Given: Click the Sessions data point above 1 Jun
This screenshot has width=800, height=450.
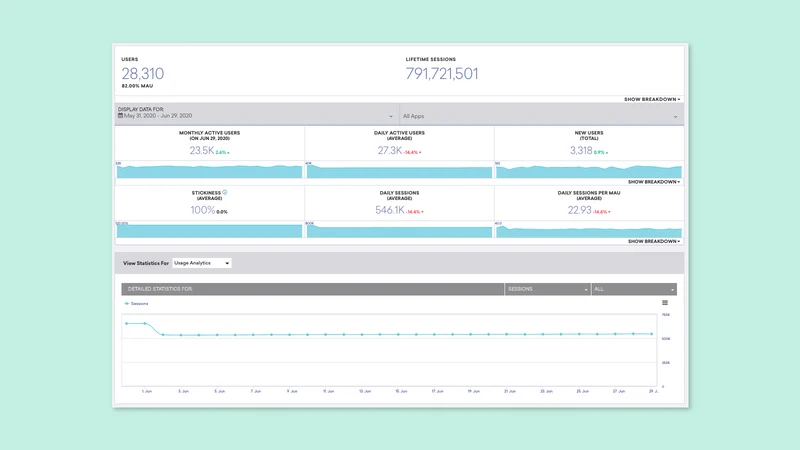Looking at the screenshot, I should tap(145, 323).
